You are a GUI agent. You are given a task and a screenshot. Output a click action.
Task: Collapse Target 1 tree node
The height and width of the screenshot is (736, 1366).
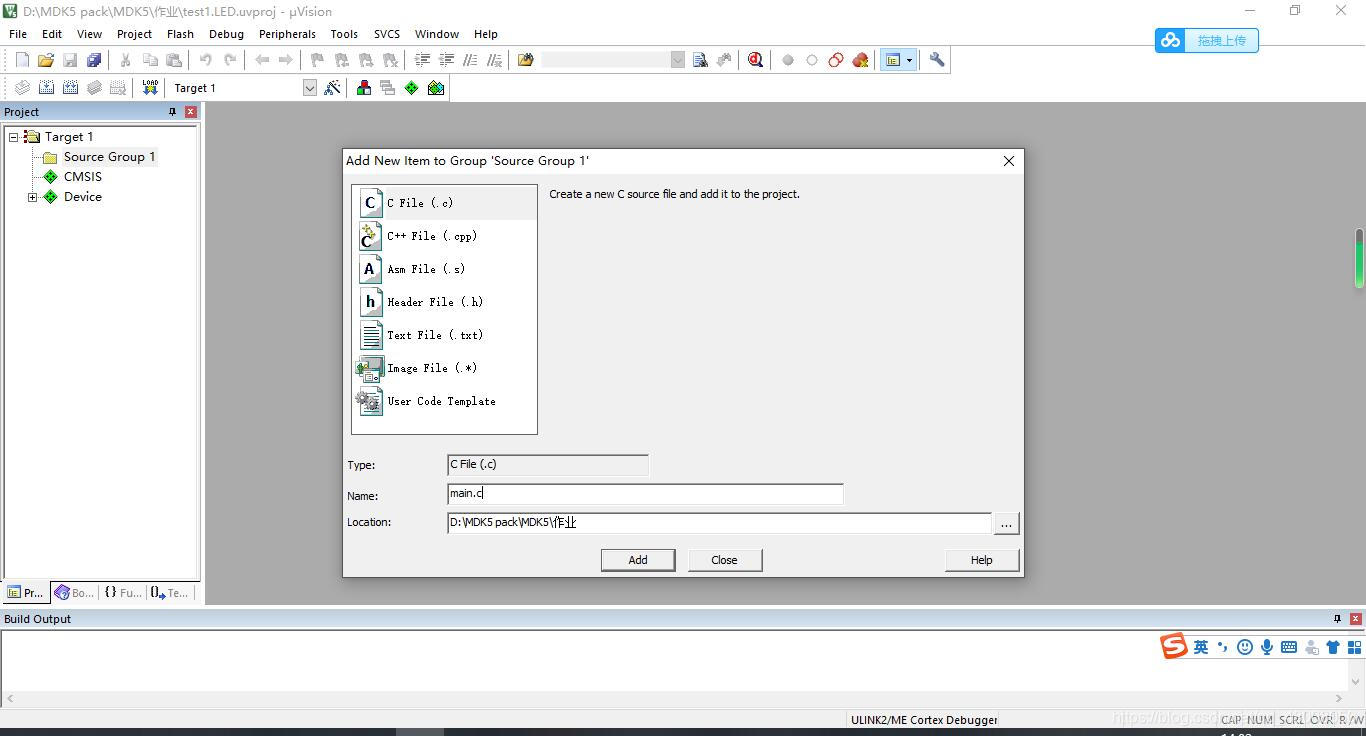[x=14, y=137]
